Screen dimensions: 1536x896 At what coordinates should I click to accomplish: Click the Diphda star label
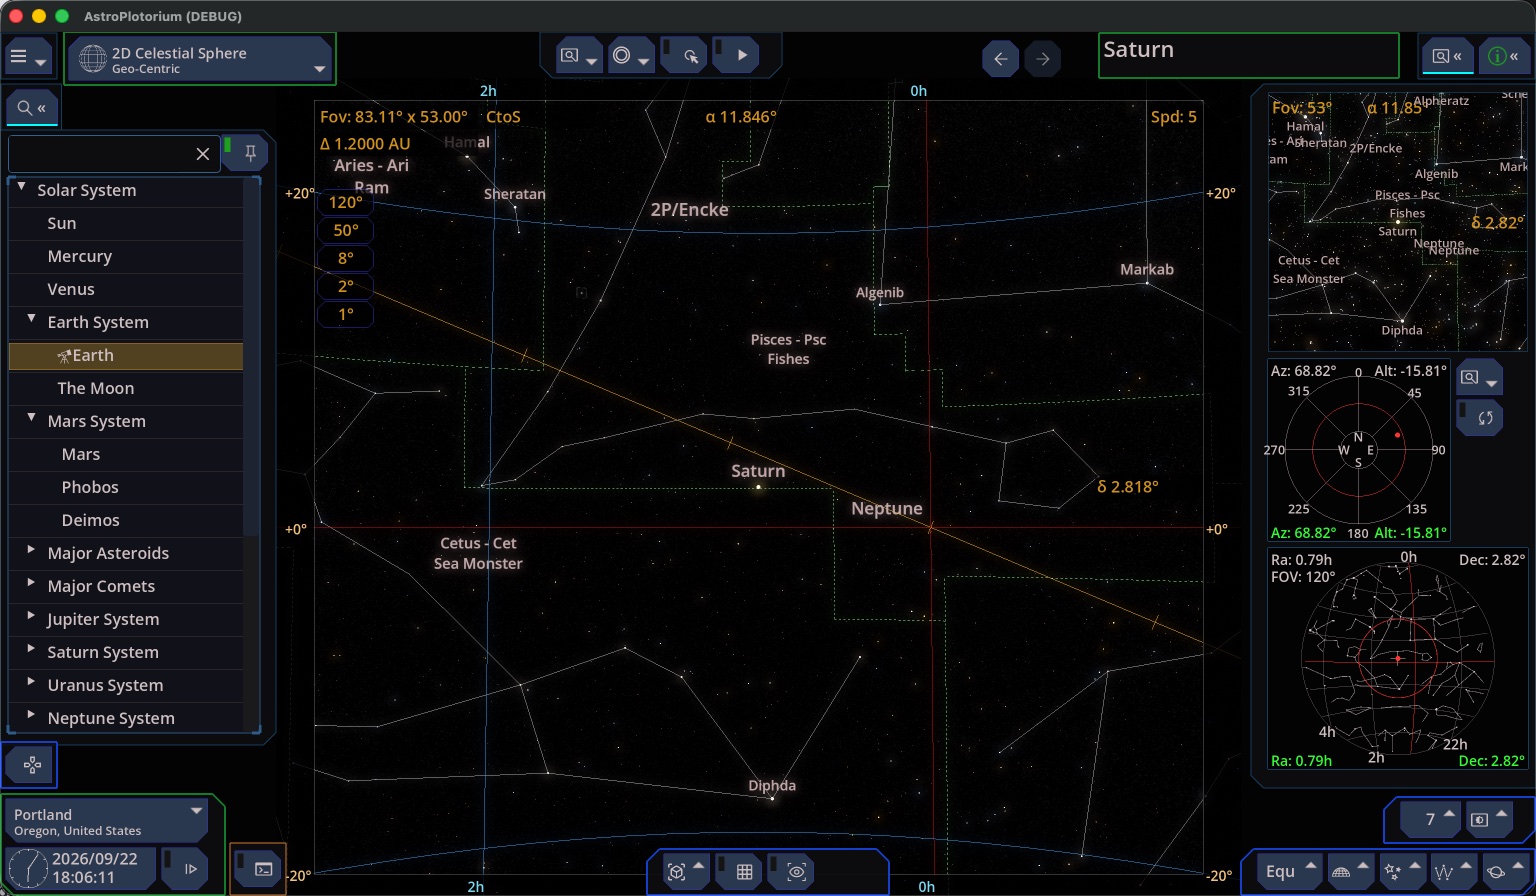[772, 786]
